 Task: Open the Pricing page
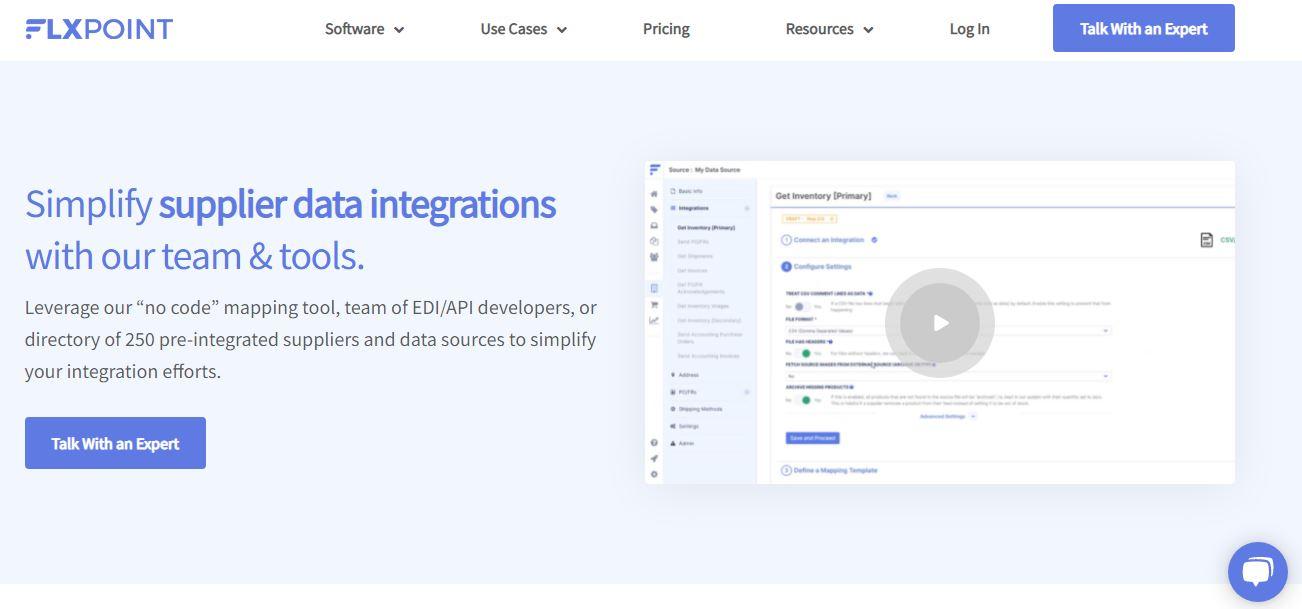click(666, 29)
